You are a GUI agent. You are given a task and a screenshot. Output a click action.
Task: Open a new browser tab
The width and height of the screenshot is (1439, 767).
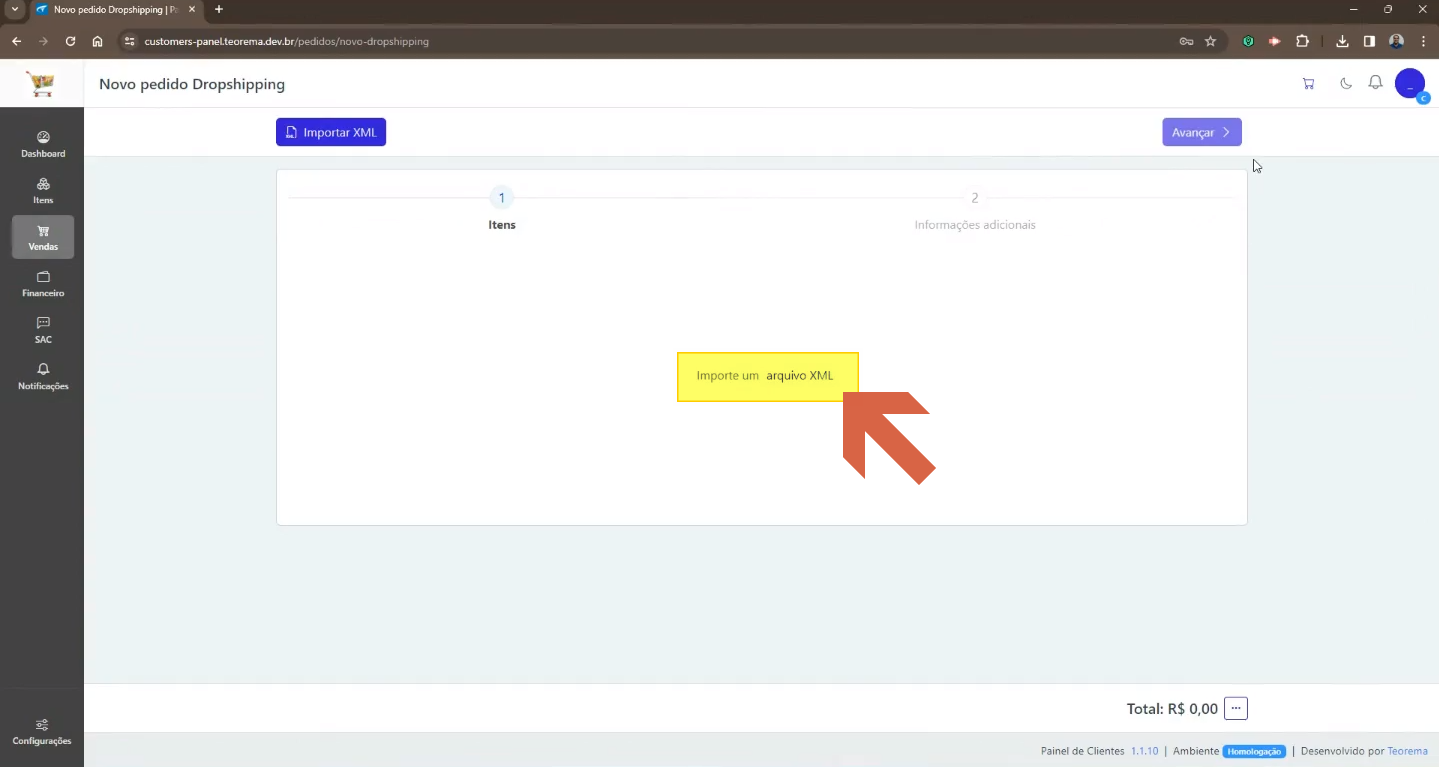coord(219,9)
